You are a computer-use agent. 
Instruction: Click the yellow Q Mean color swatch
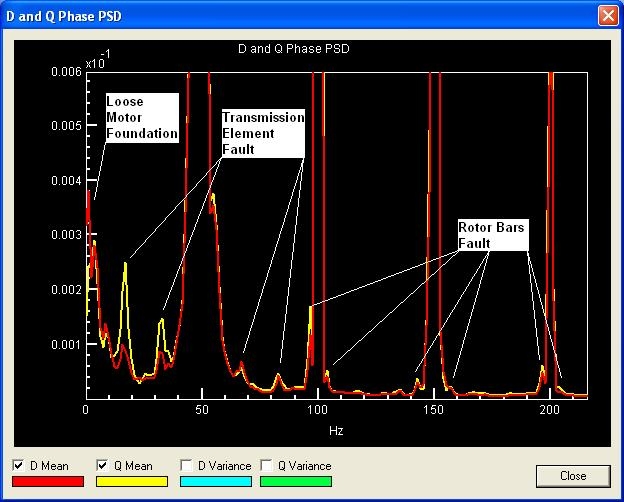coord(131,481)
